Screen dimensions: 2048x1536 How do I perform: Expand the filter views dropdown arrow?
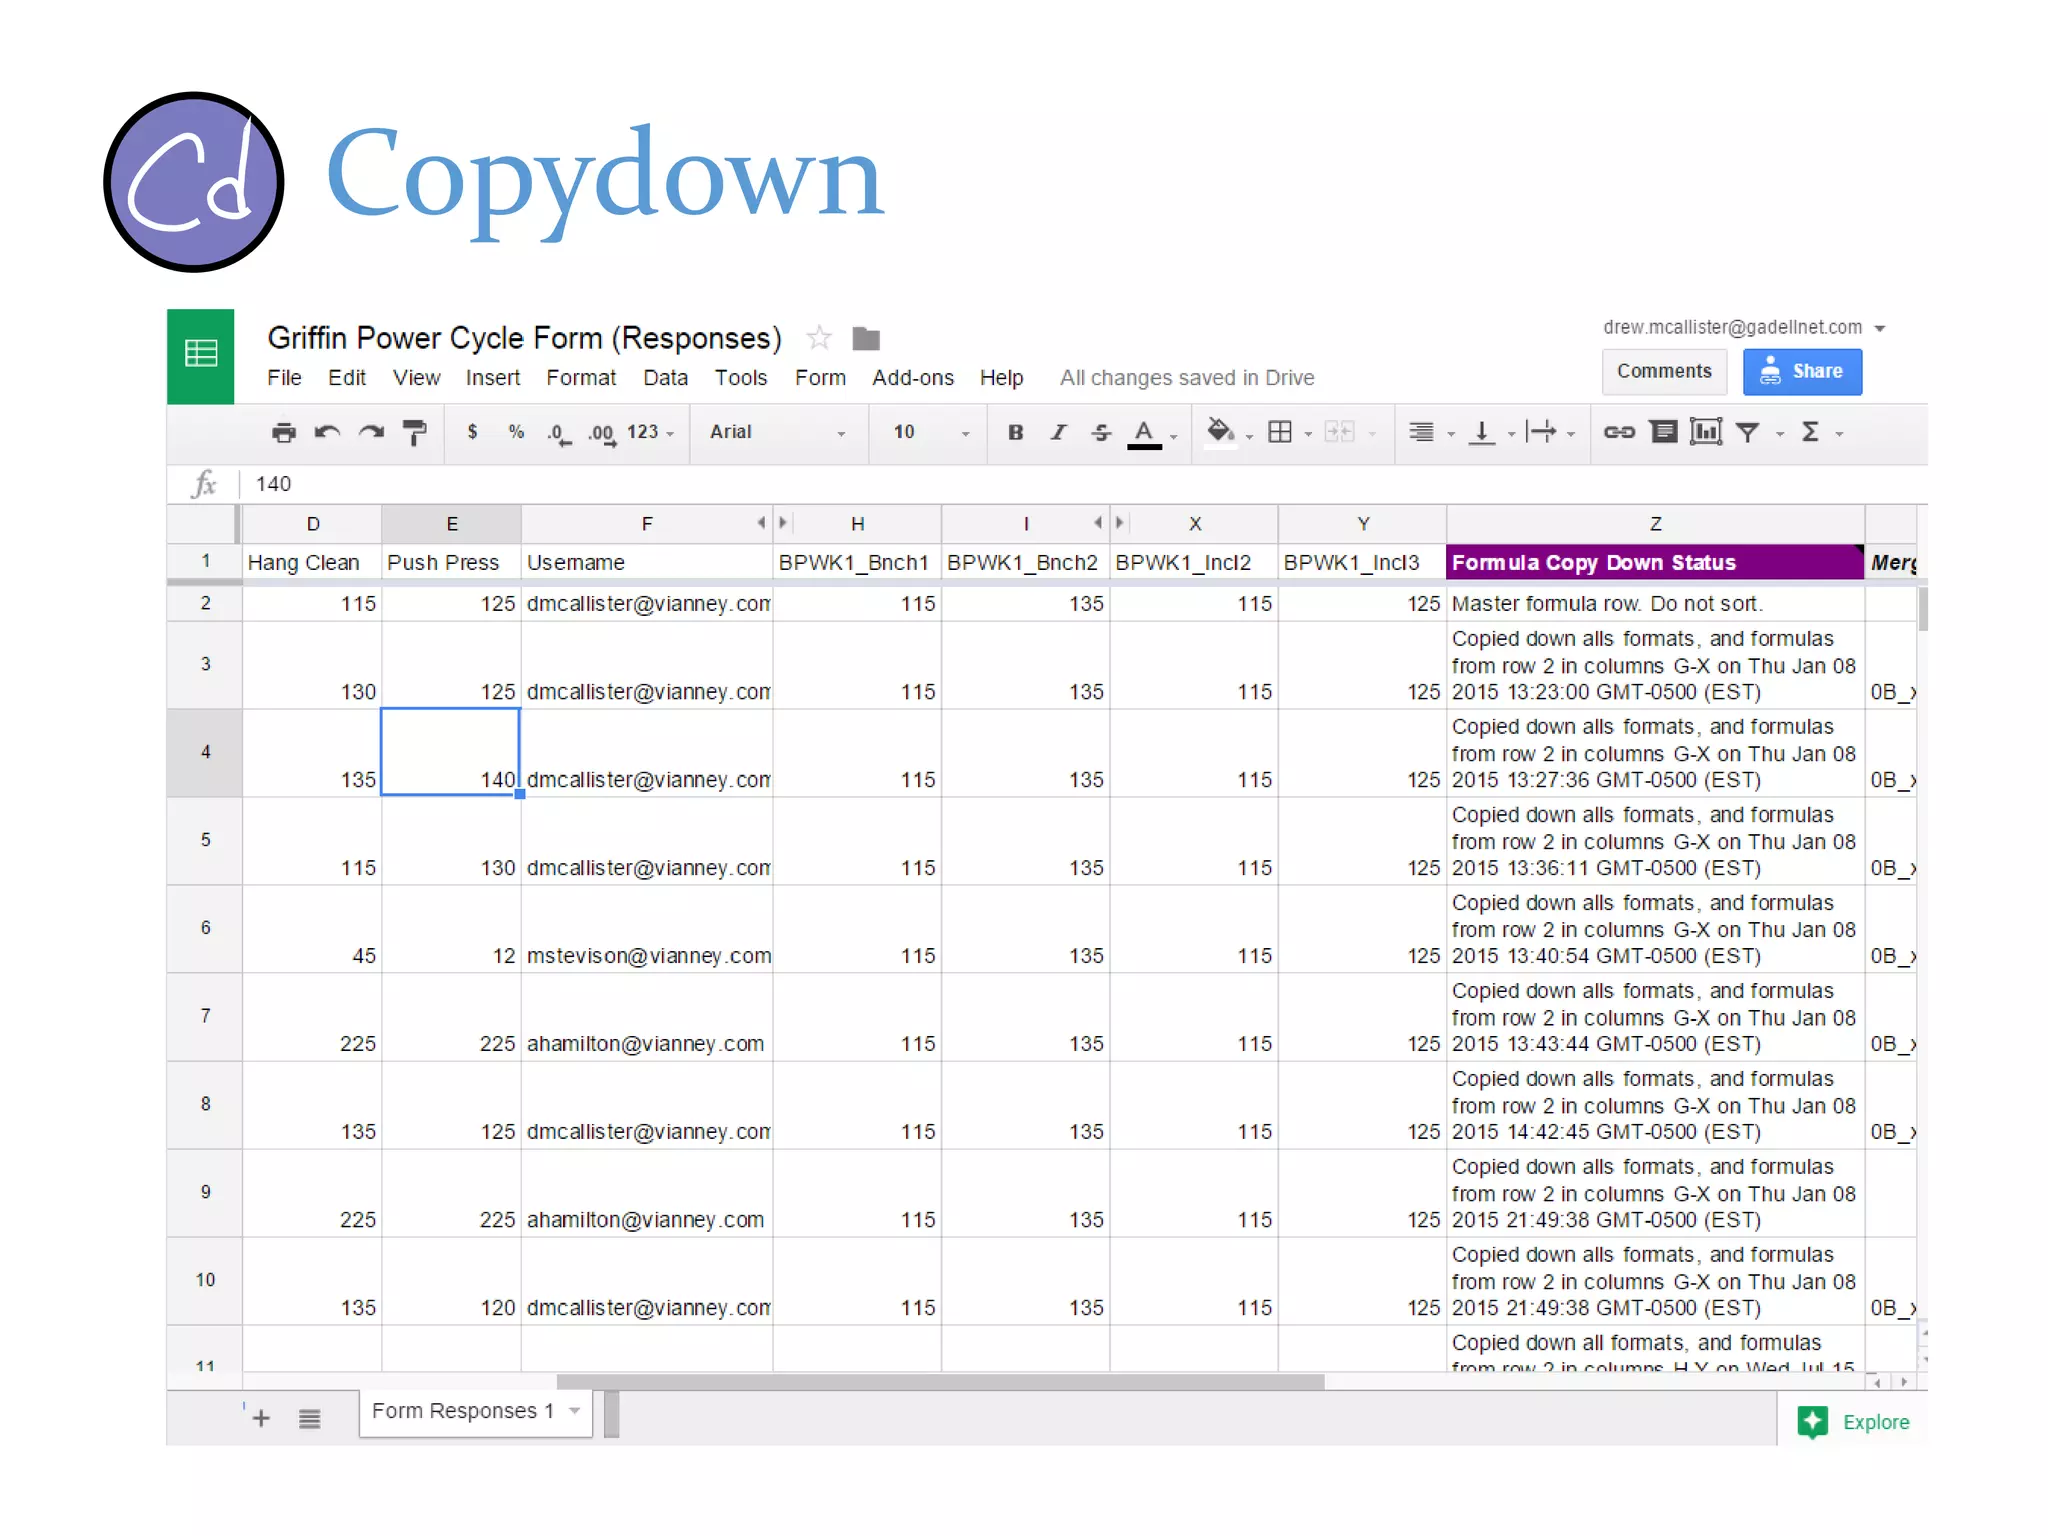1780,434
